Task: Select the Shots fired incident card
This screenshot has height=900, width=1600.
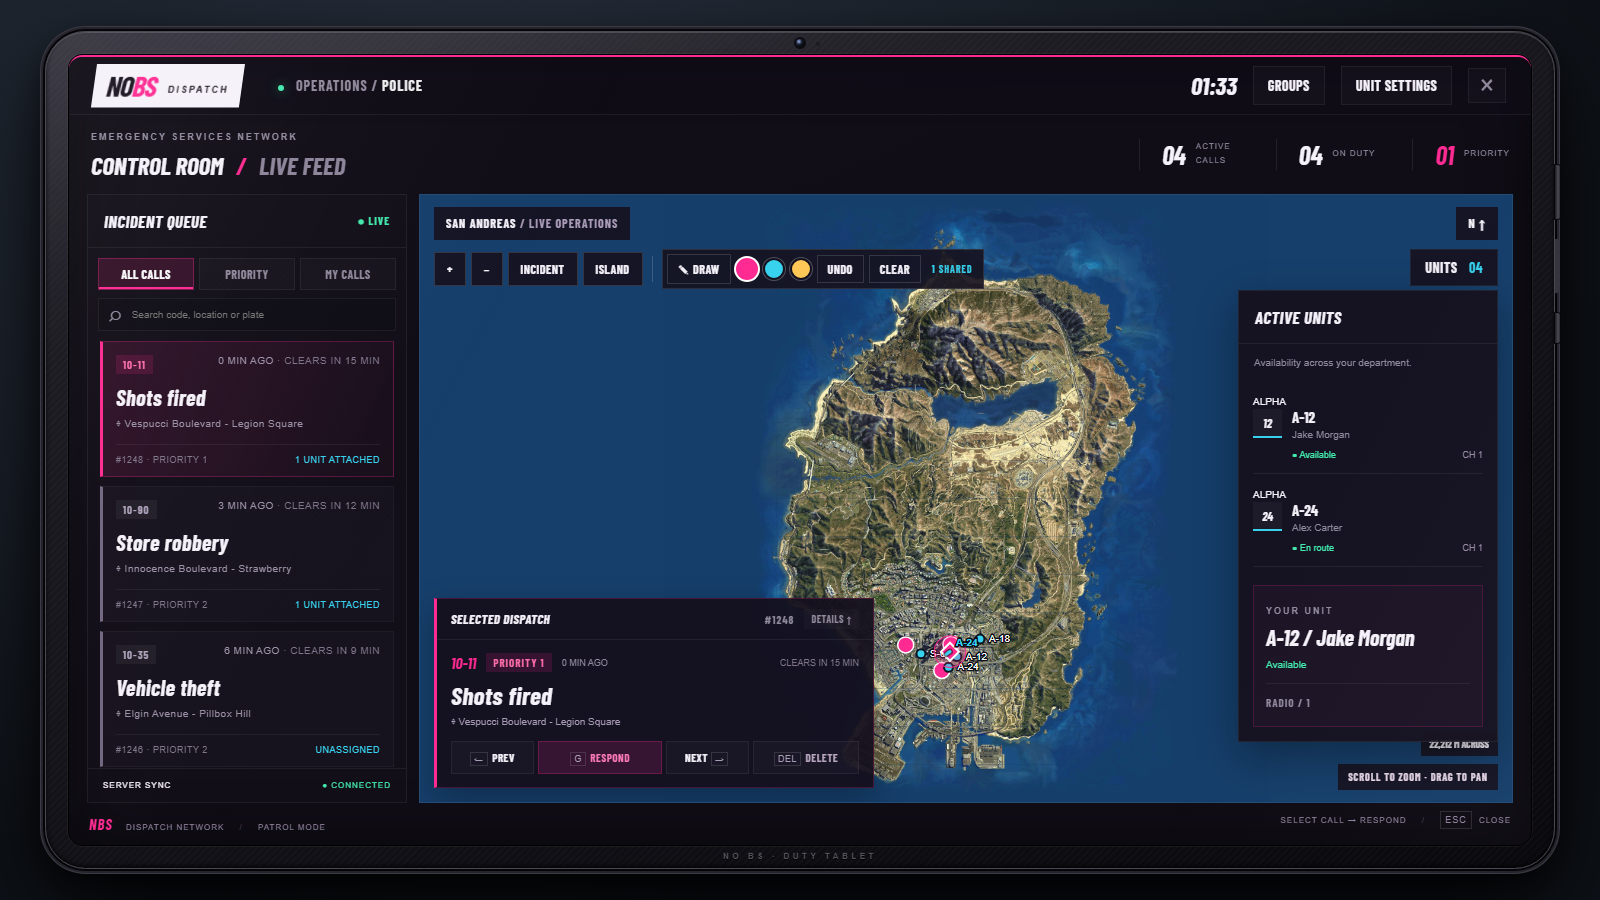Action: pos(247,409)
